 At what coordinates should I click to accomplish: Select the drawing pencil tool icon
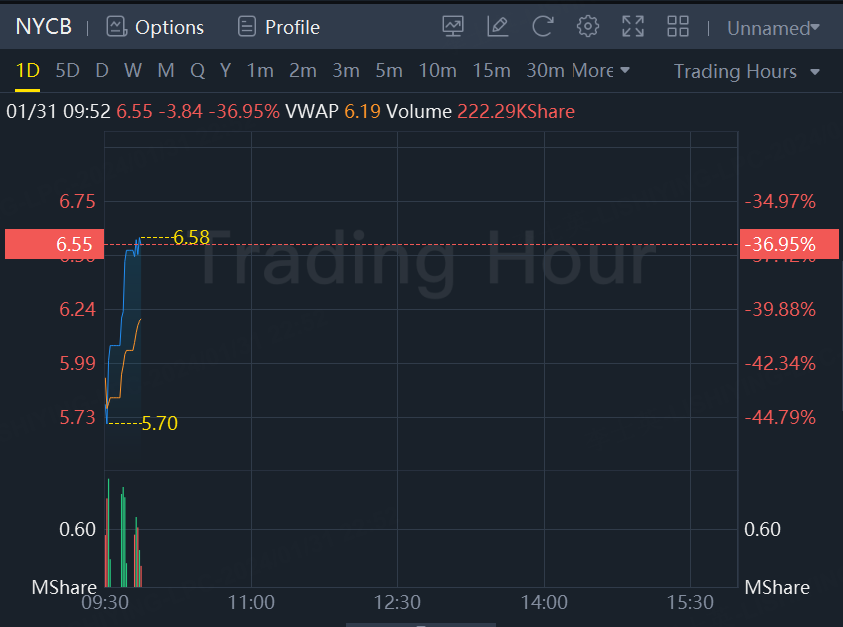point(497,26)
